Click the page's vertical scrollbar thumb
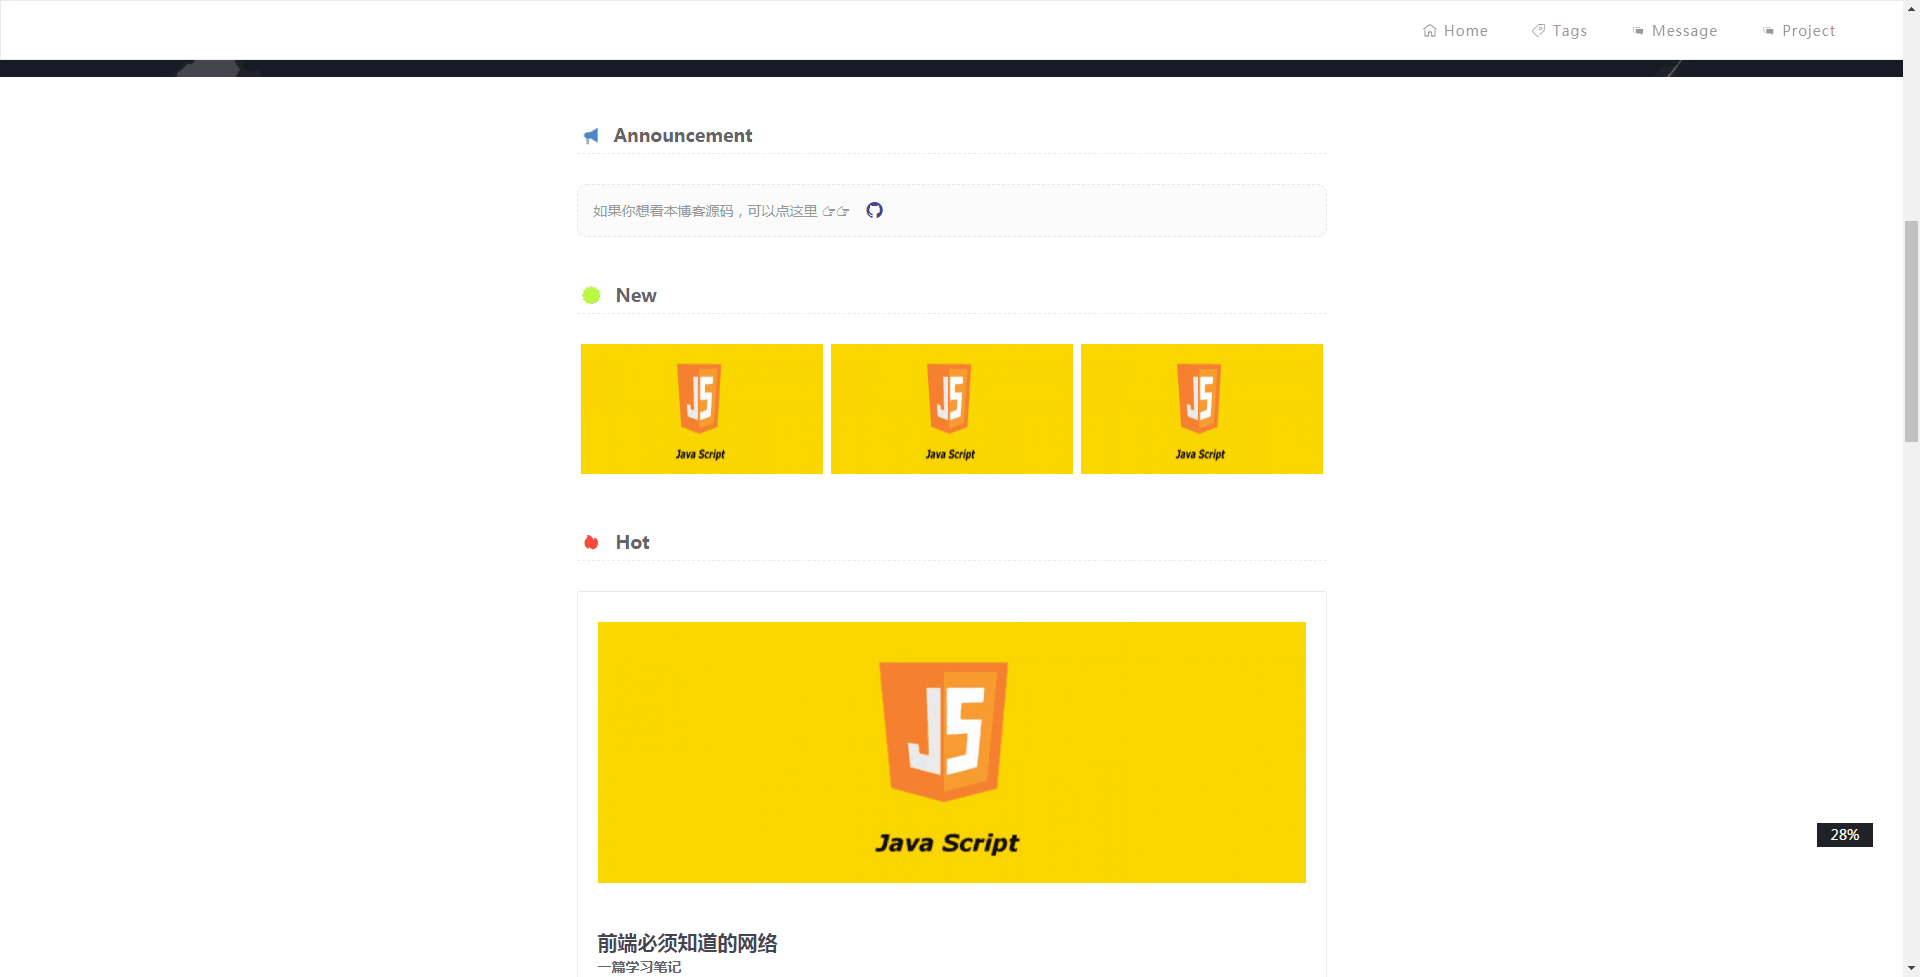 point(1911,331)
